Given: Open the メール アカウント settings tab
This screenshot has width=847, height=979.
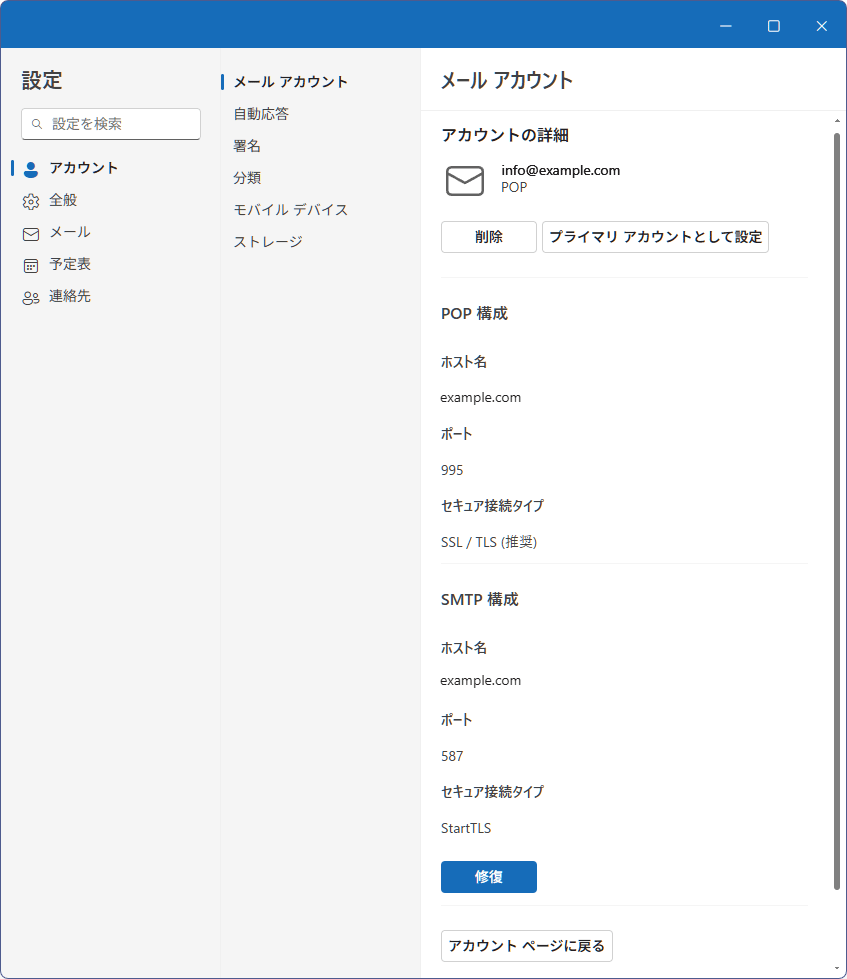Looking at the screenshot, I should tap(290, 82).
